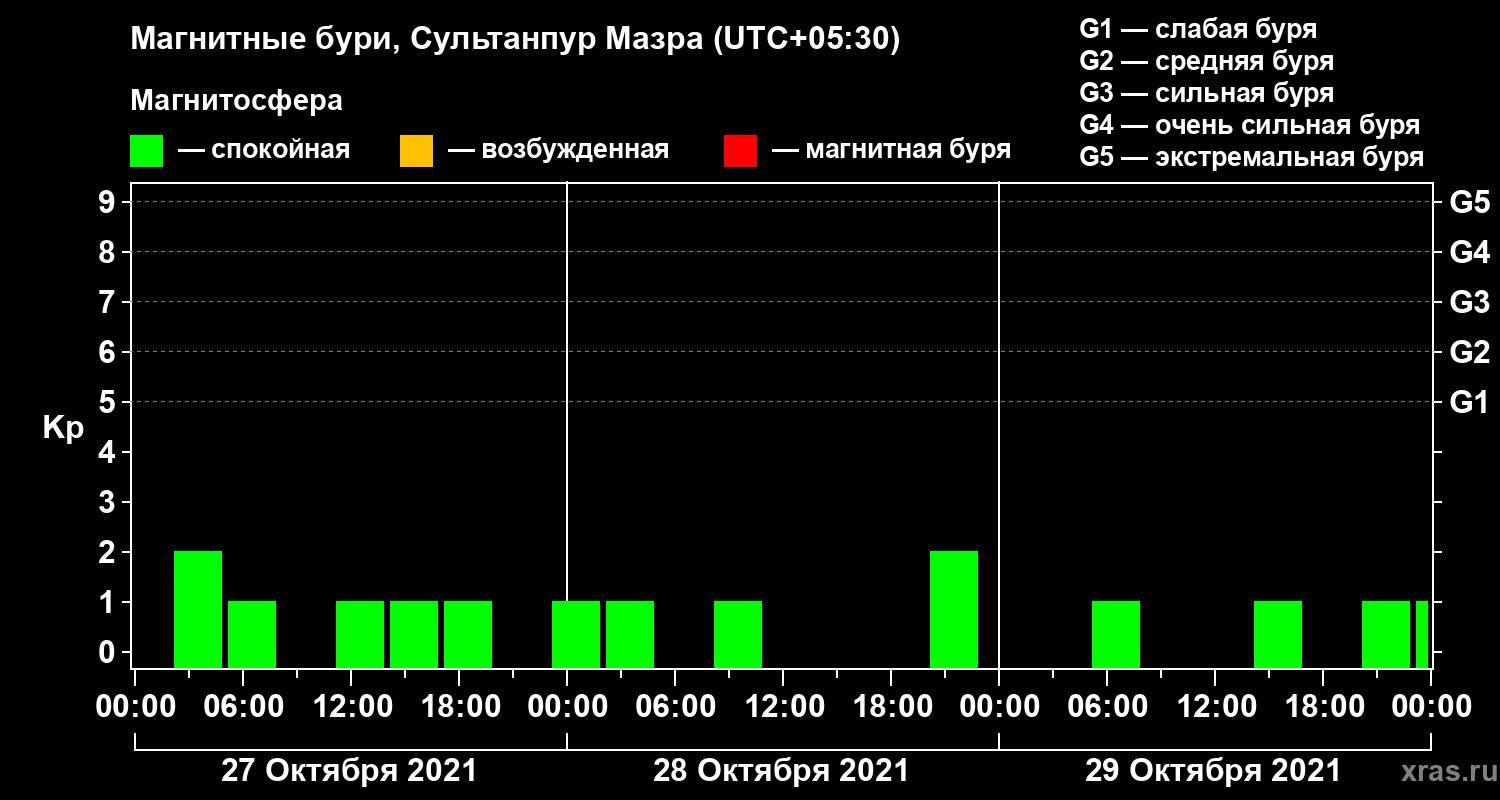The width and height of the screenshot is (1500, 800).
Task: Click the orange 'возбужденная' legend swatch
Action: 416,151
